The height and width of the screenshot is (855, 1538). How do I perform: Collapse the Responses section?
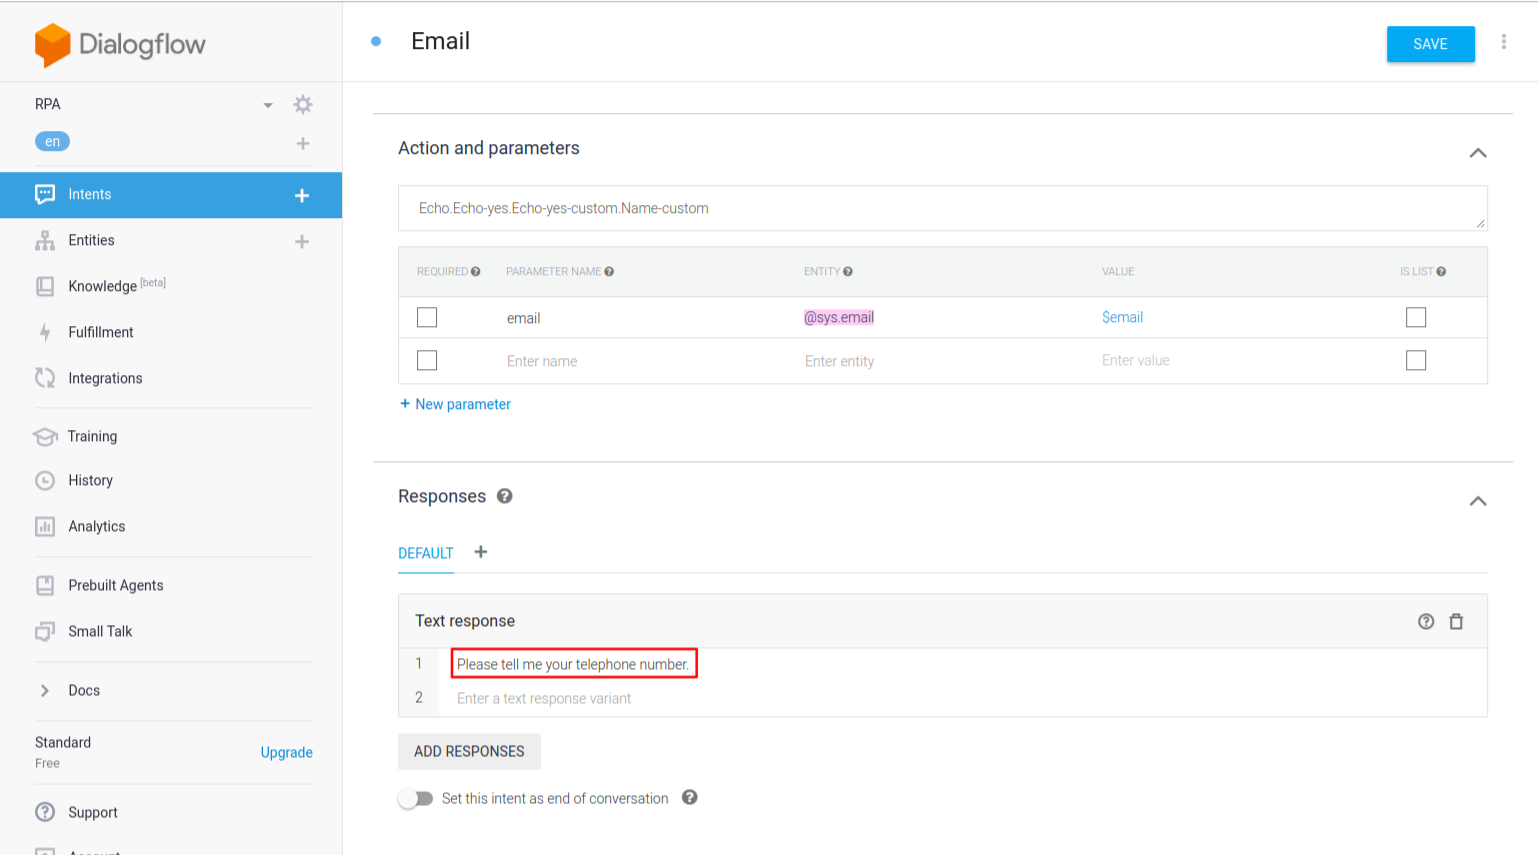(1478, 501)
